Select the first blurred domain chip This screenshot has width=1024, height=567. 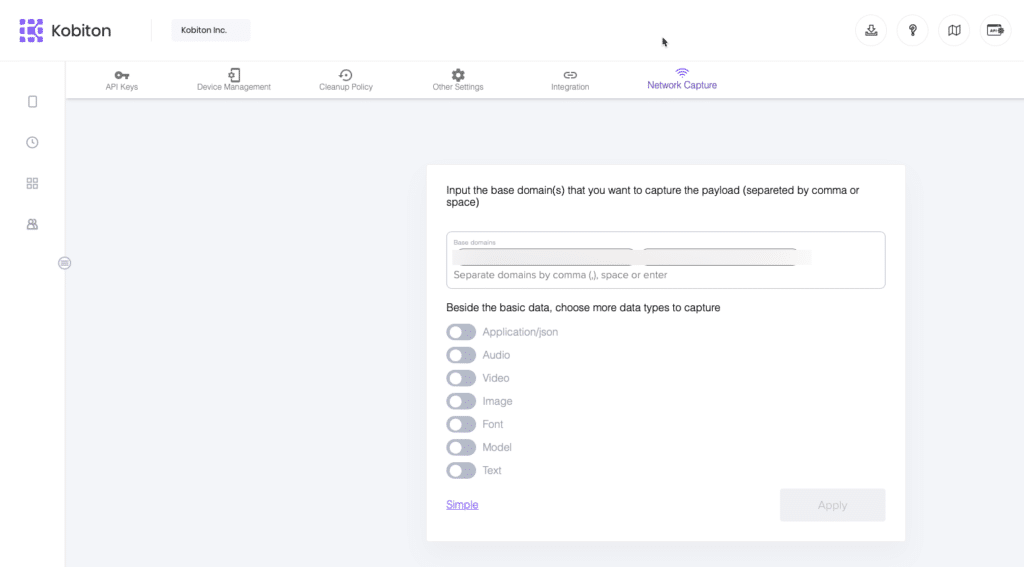[x=546, y=257]
